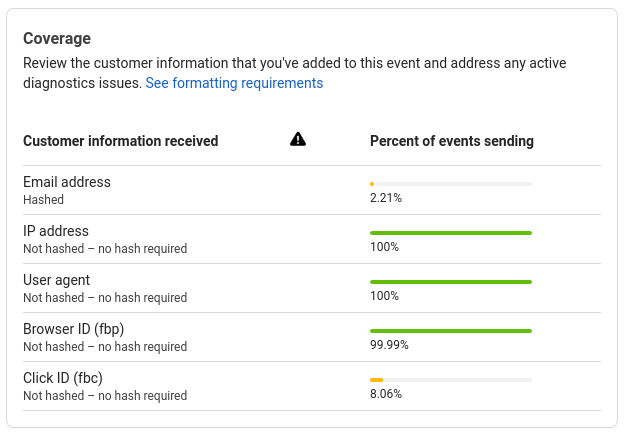Click the Browser ID 99.99% progress bar
The image size is (626, 432).
click(451, 331)
